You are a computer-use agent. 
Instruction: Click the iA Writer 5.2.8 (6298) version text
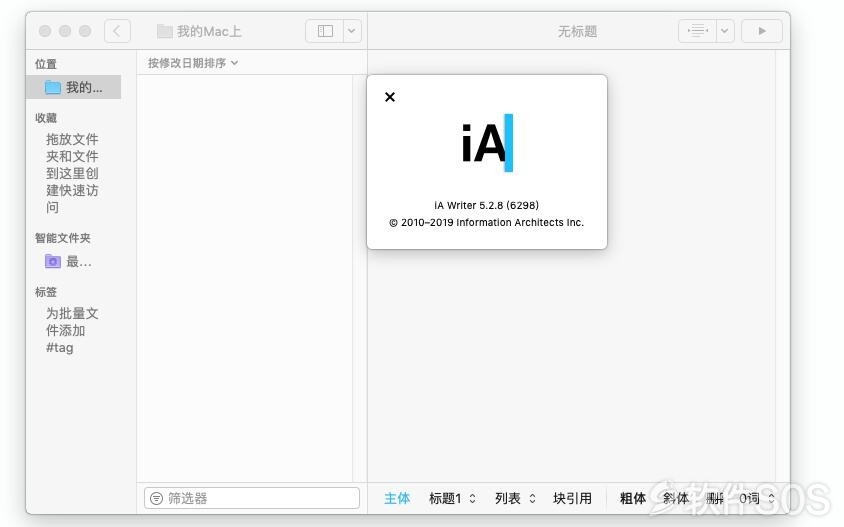tap(486, 205)
